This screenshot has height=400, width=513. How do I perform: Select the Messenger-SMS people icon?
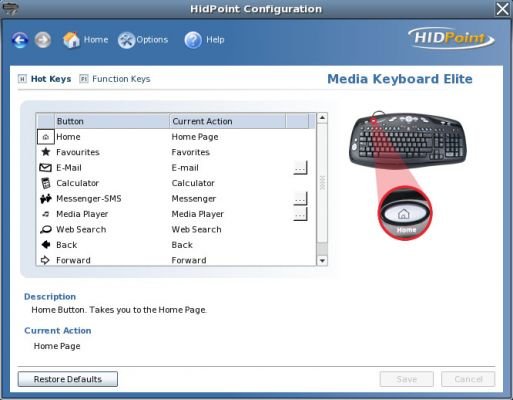pos(46,199)
